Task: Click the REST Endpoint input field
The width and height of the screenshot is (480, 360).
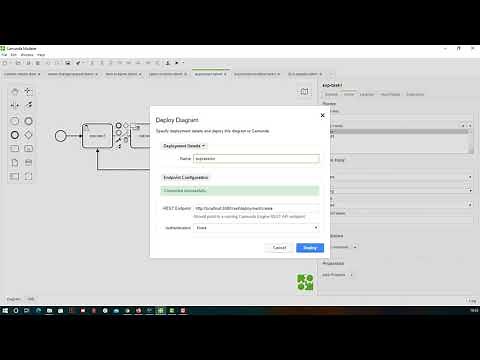Action: (x=256, y=208)
